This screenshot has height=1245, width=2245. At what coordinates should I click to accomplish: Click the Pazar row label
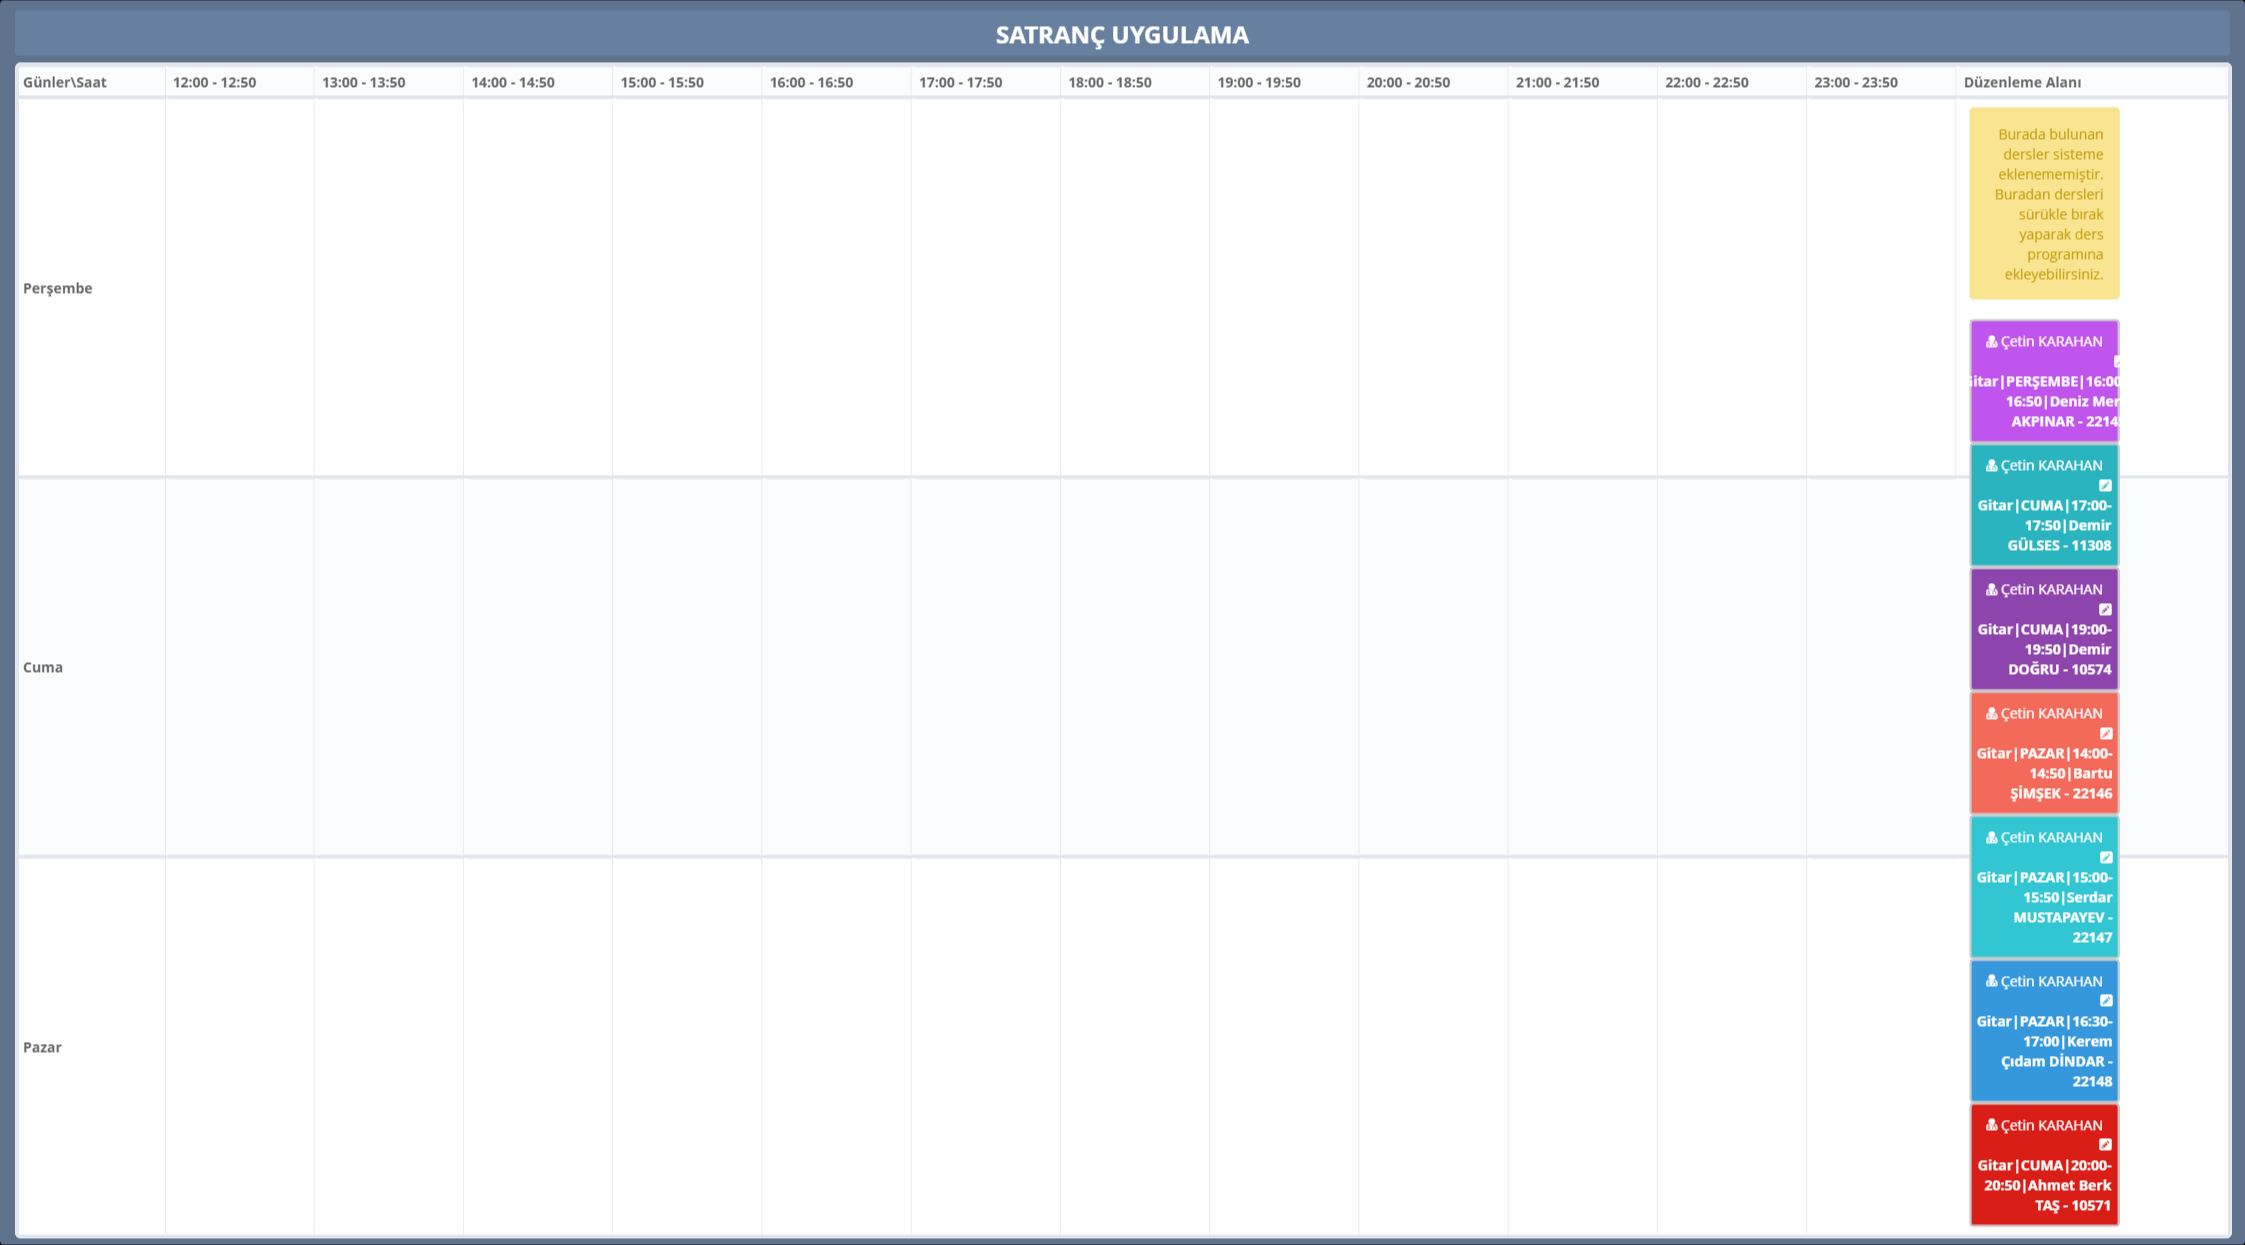coord(43,1047)
